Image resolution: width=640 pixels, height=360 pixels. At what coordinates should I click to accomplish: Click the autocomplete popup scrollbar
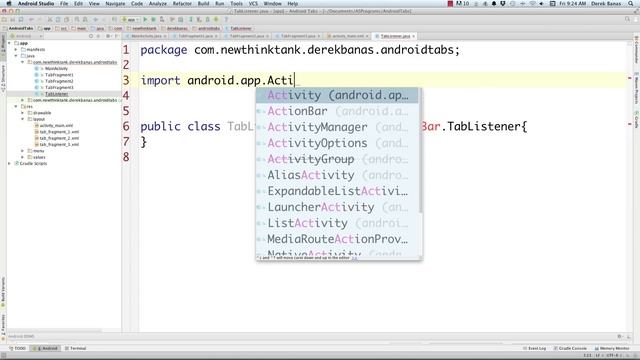point(420,150)
